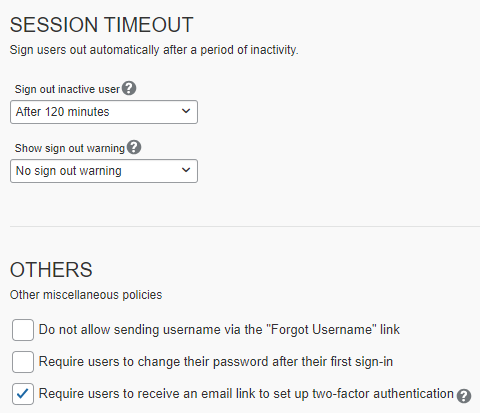480x413 pixels.
Task: Expand the After 120 minutes dropdown
Action: pyautogui.click(x=104, y=112)
